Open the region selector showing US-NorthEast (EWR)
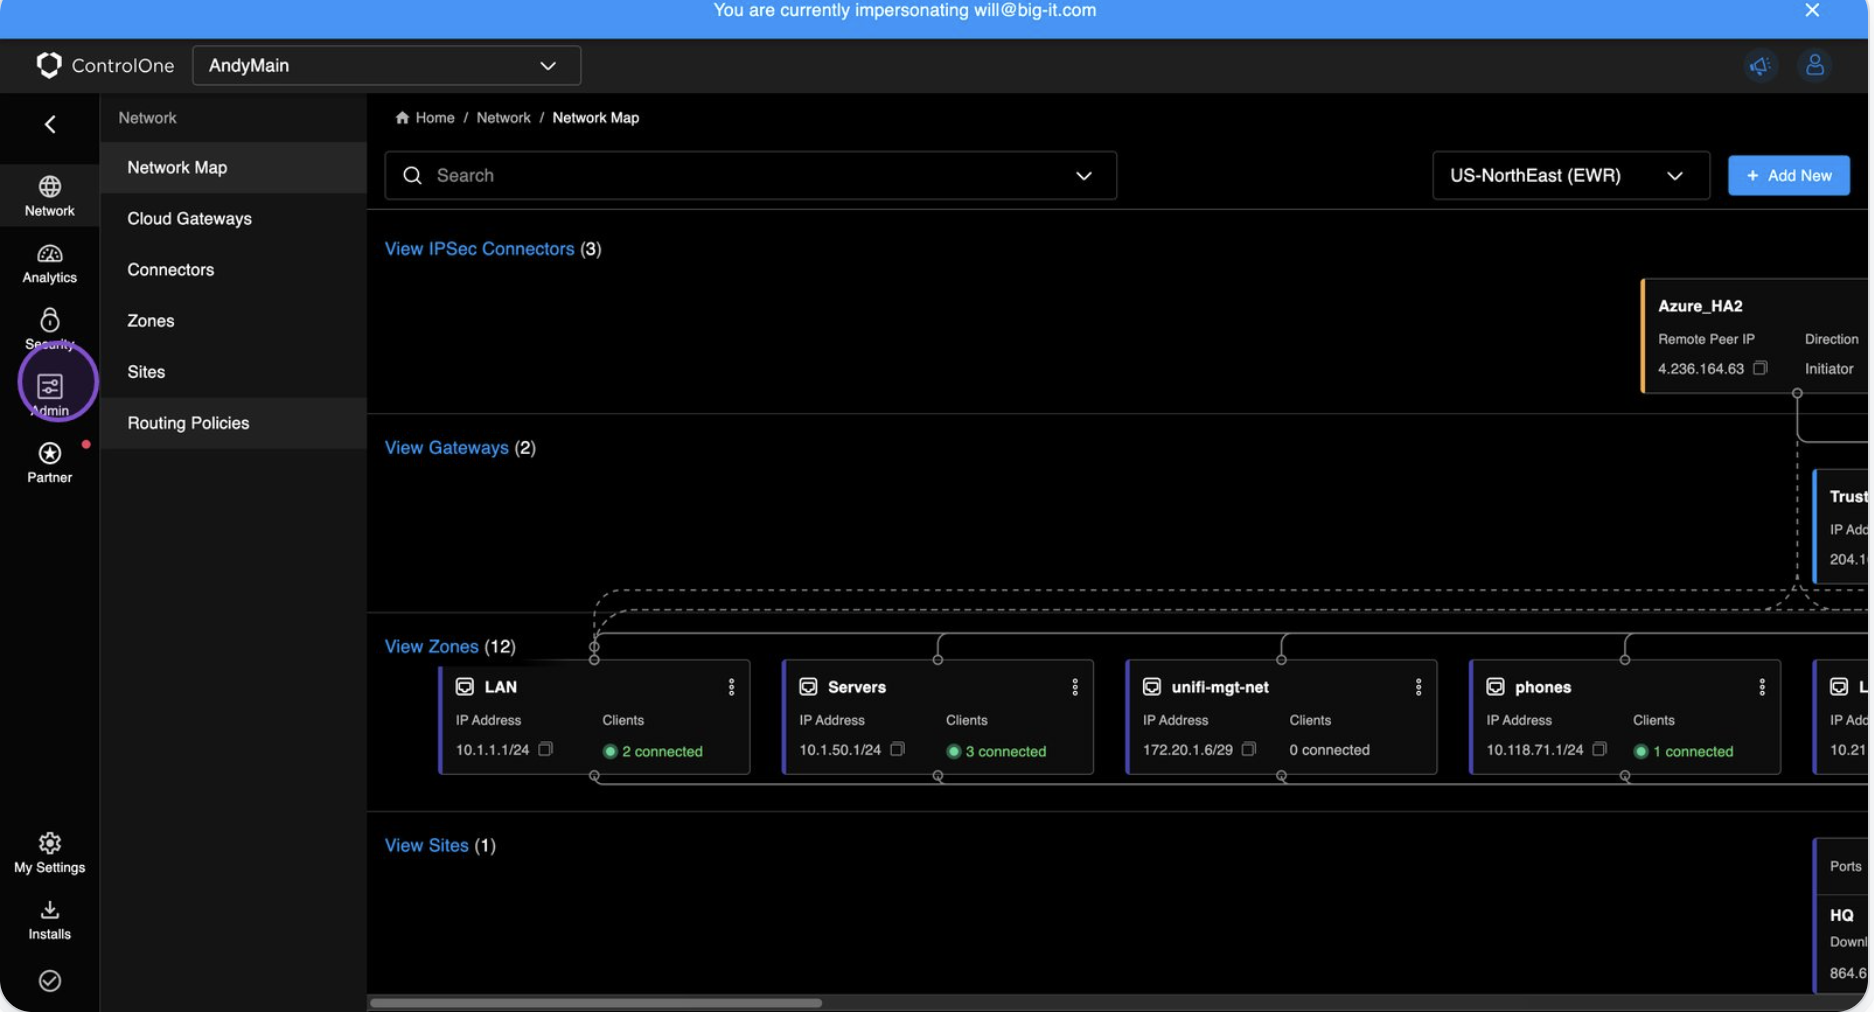The height and width of the screenshot is (1012, 1874). 1570,175
